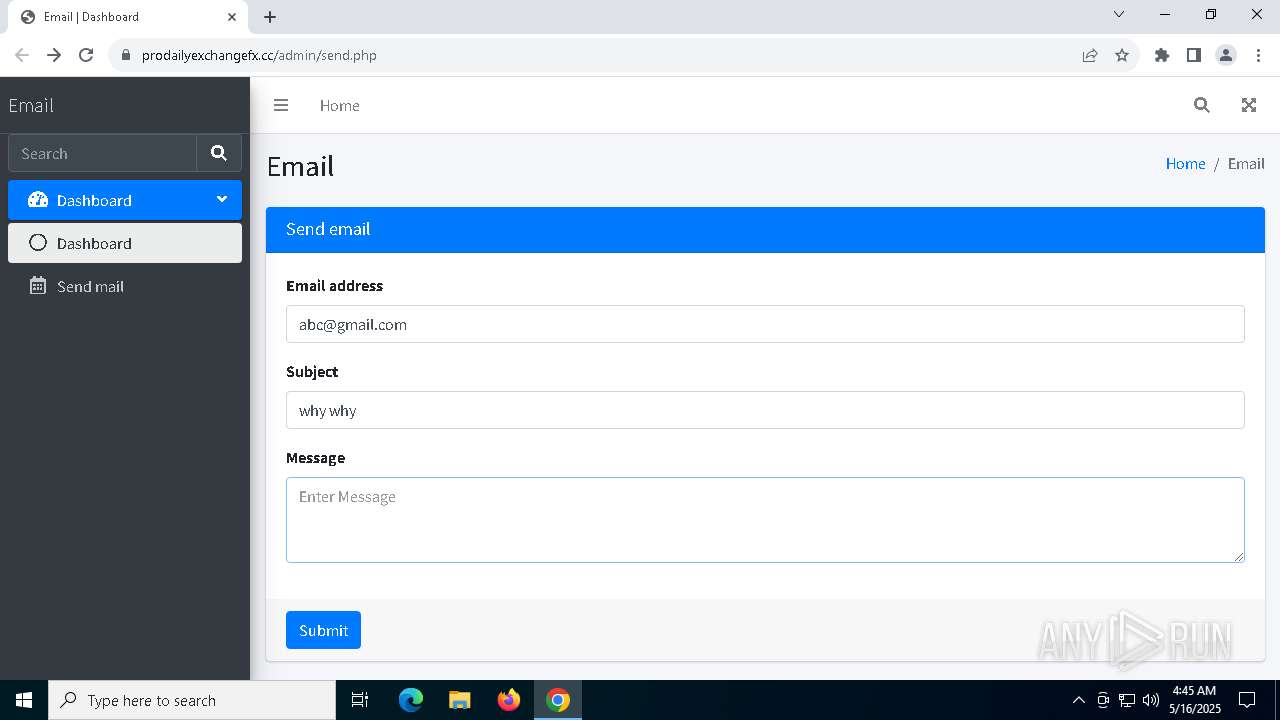Click the Email breadcrumb text
This screenshot has width=1280, height=720.
click(x=1246, y=163)
